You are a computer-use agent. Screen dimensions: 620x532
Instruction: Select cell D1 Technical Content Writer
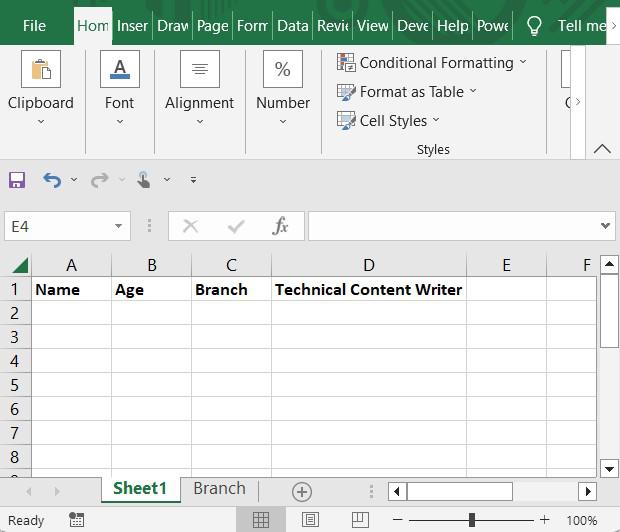(x=368, y=289)
